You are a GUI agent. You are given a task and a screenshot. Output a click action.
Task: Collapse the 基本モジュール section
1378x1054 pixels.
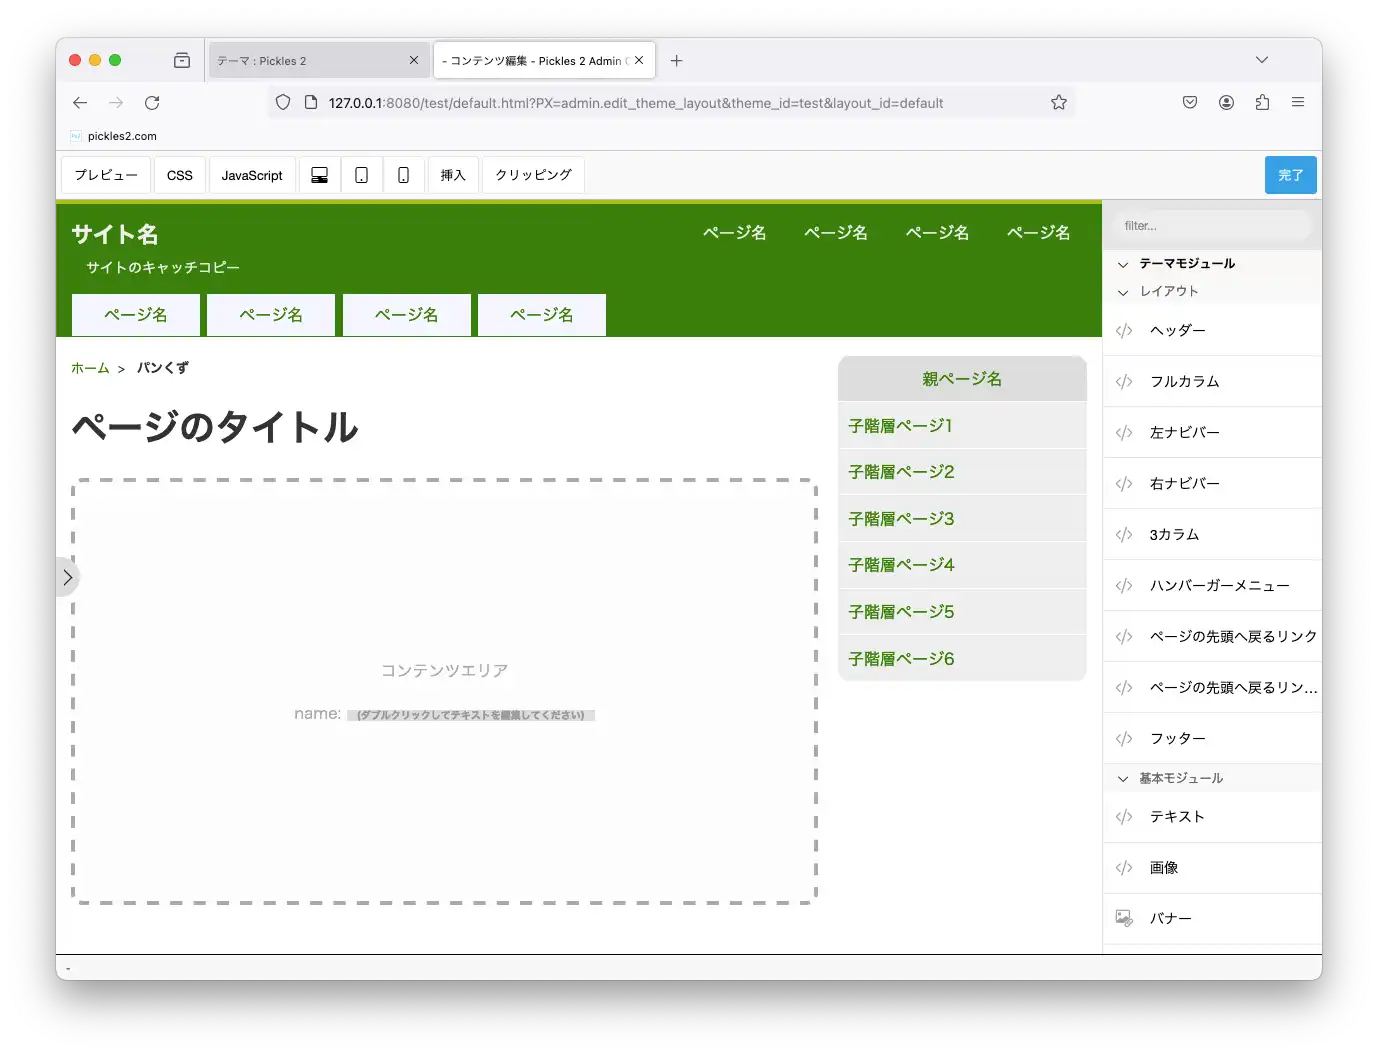coord(1123,778)
